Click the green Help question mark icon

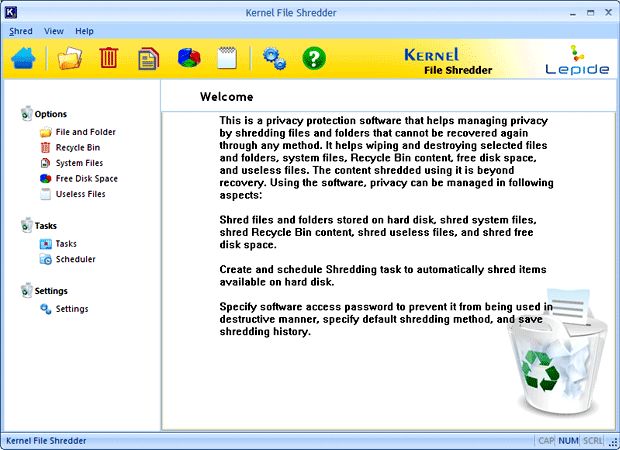point(314,58)
